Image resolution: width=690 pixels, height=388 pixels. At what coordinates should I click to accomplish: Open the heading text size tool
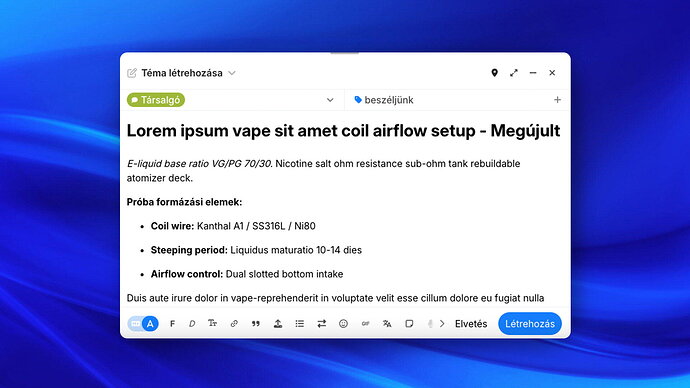point(213,324)
